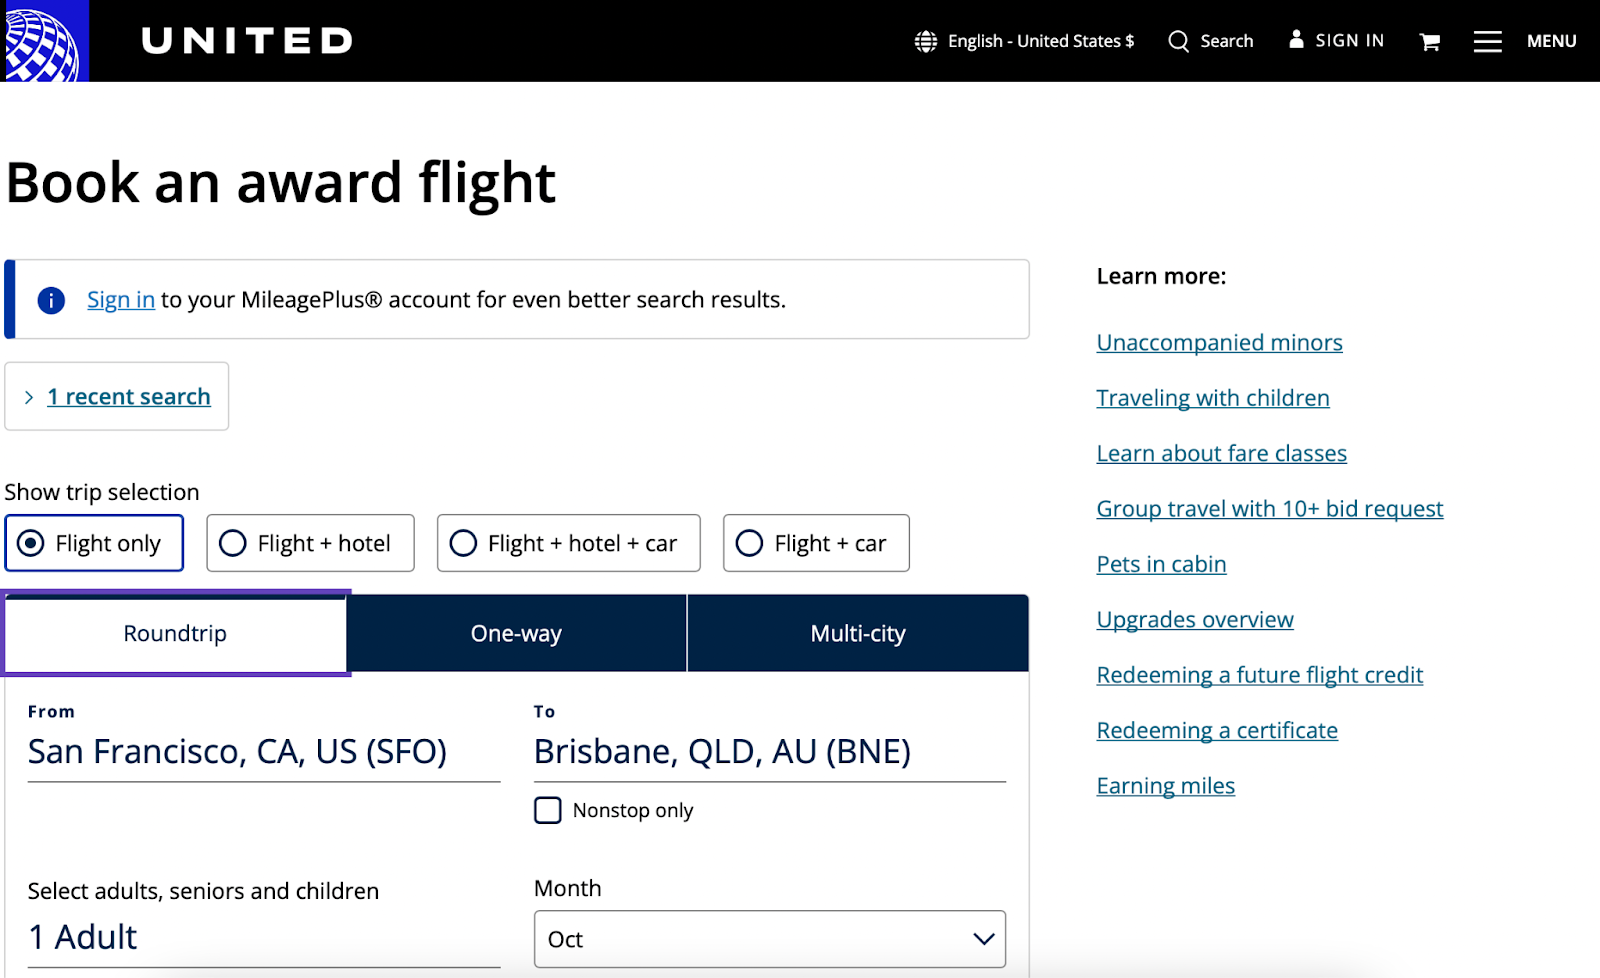Expand the 1 recent search chevron
Image resolution: width=1600 pixels, height=978 pixels.
[x=29, y=397]
